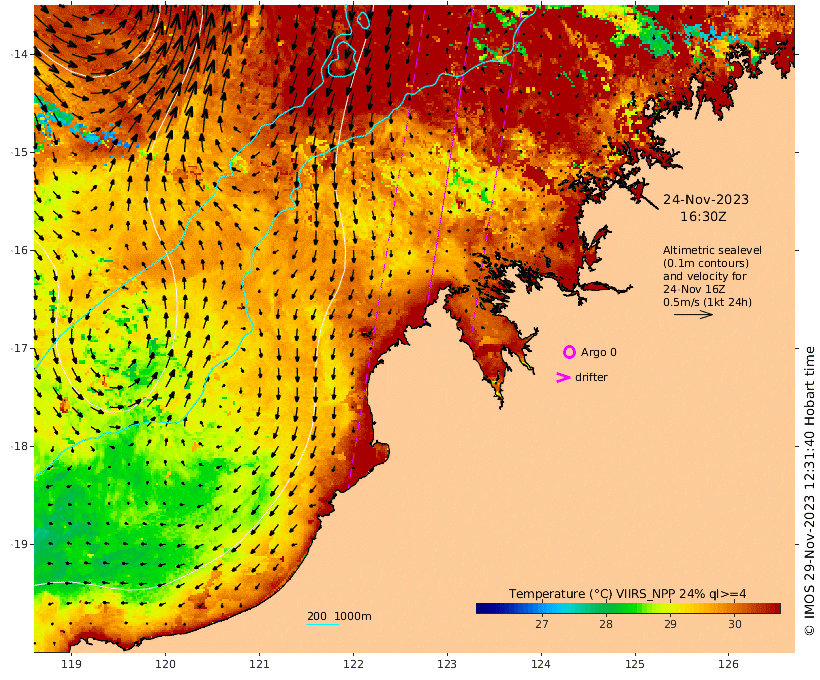The height and width of the screenshot is (680, 820).
Task: Click the longitude axis label 119
Action: coord(72,664)
